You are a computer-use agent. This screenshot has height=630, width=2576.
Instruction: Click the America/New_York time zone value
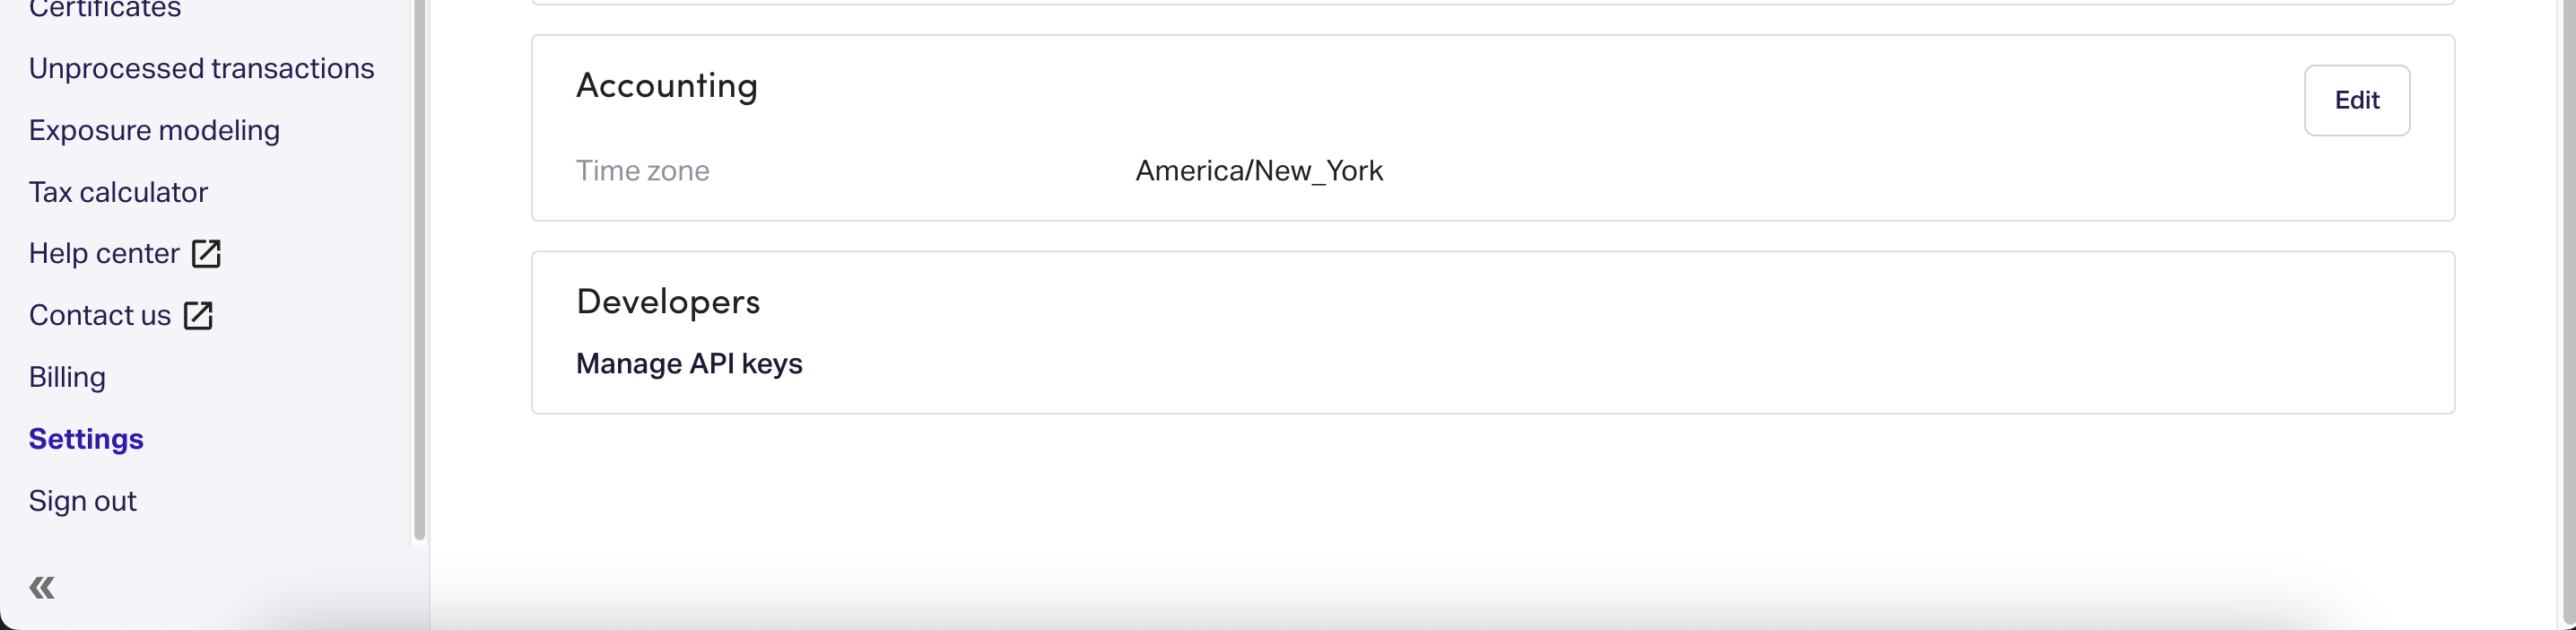pyautogui.click(x=1258, y=171)
